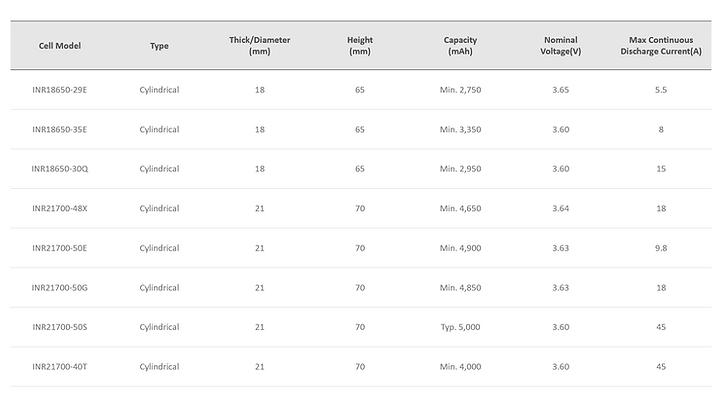Select the INR21700-48X cell model
This screenshot has height=411, width=721.
[x=60, y=208]
